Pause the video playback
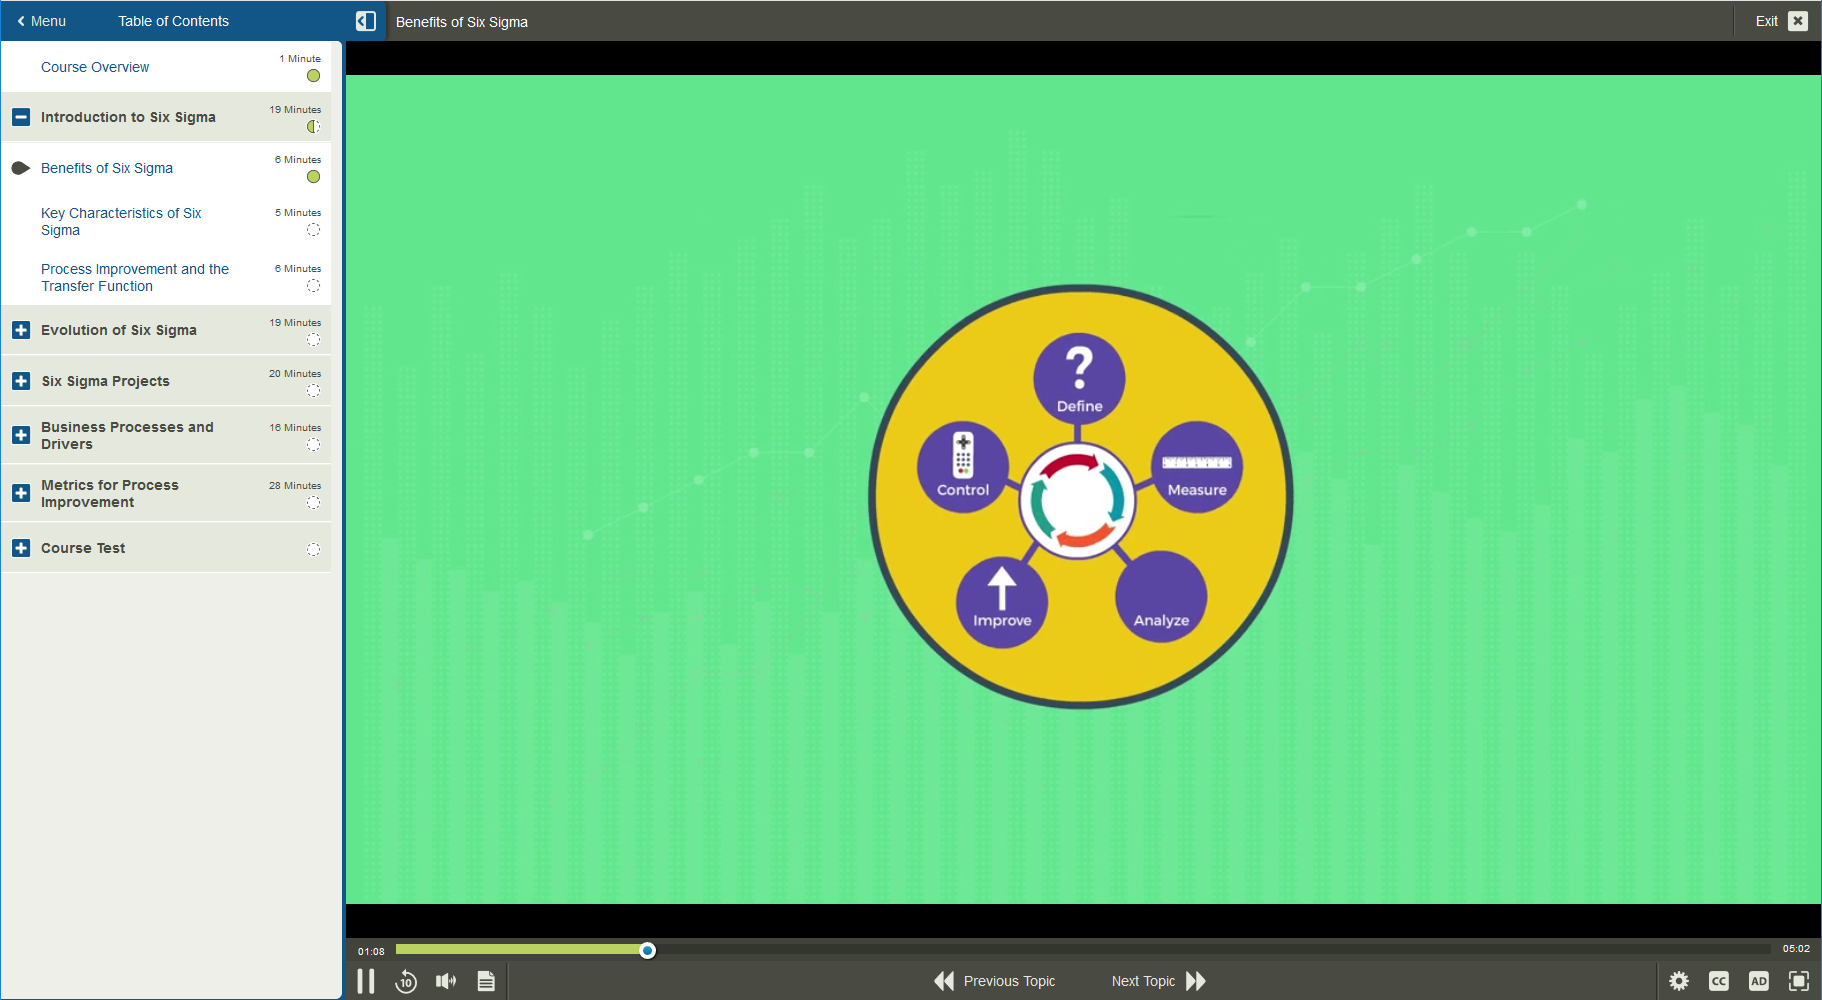This screenshot has height=1000, width=1822. tap(366, 981)
